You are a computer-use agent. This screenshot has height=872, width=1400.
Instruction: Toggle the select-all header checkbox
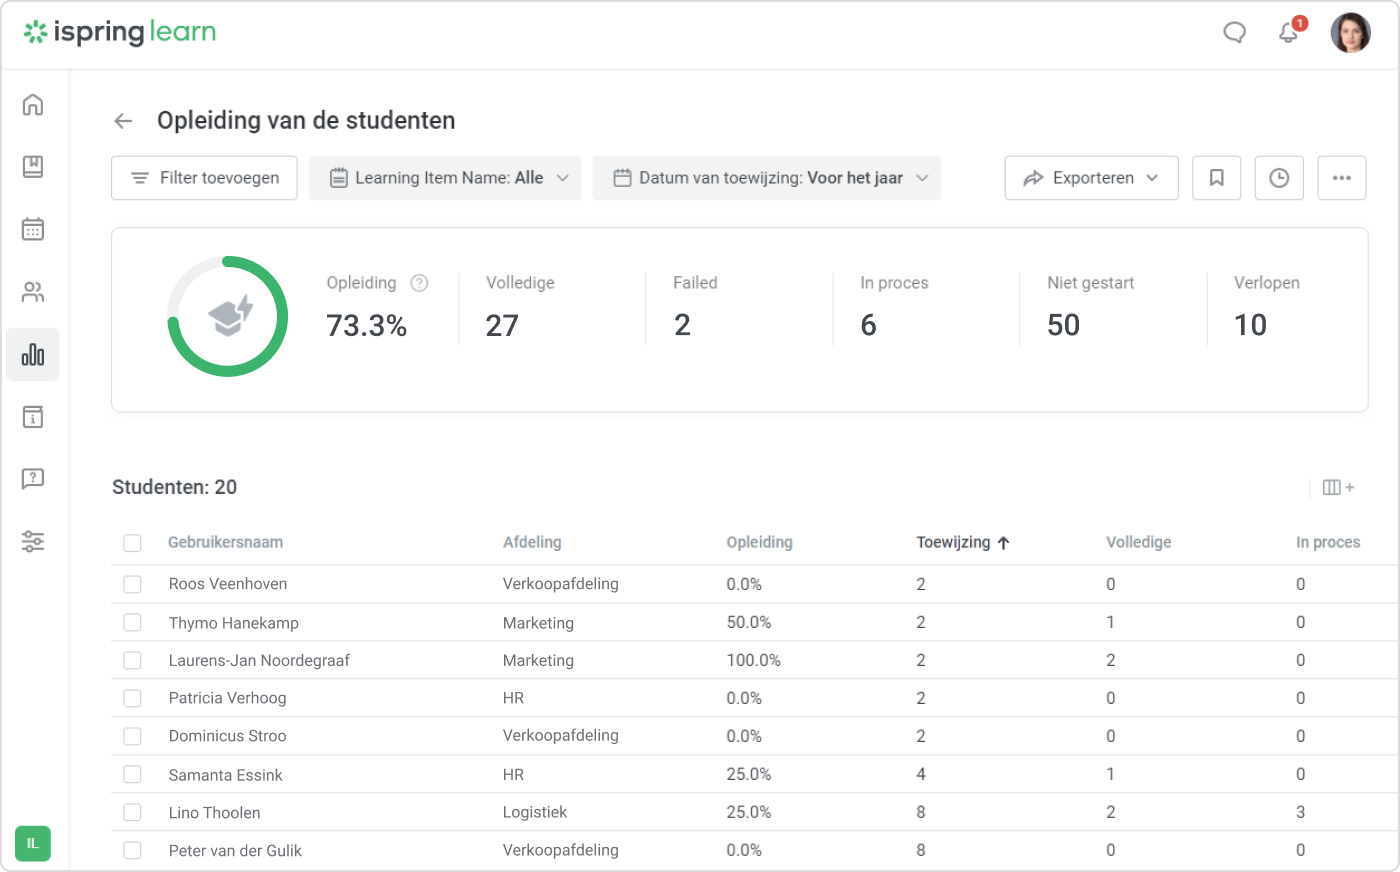(x=132, y=543)
